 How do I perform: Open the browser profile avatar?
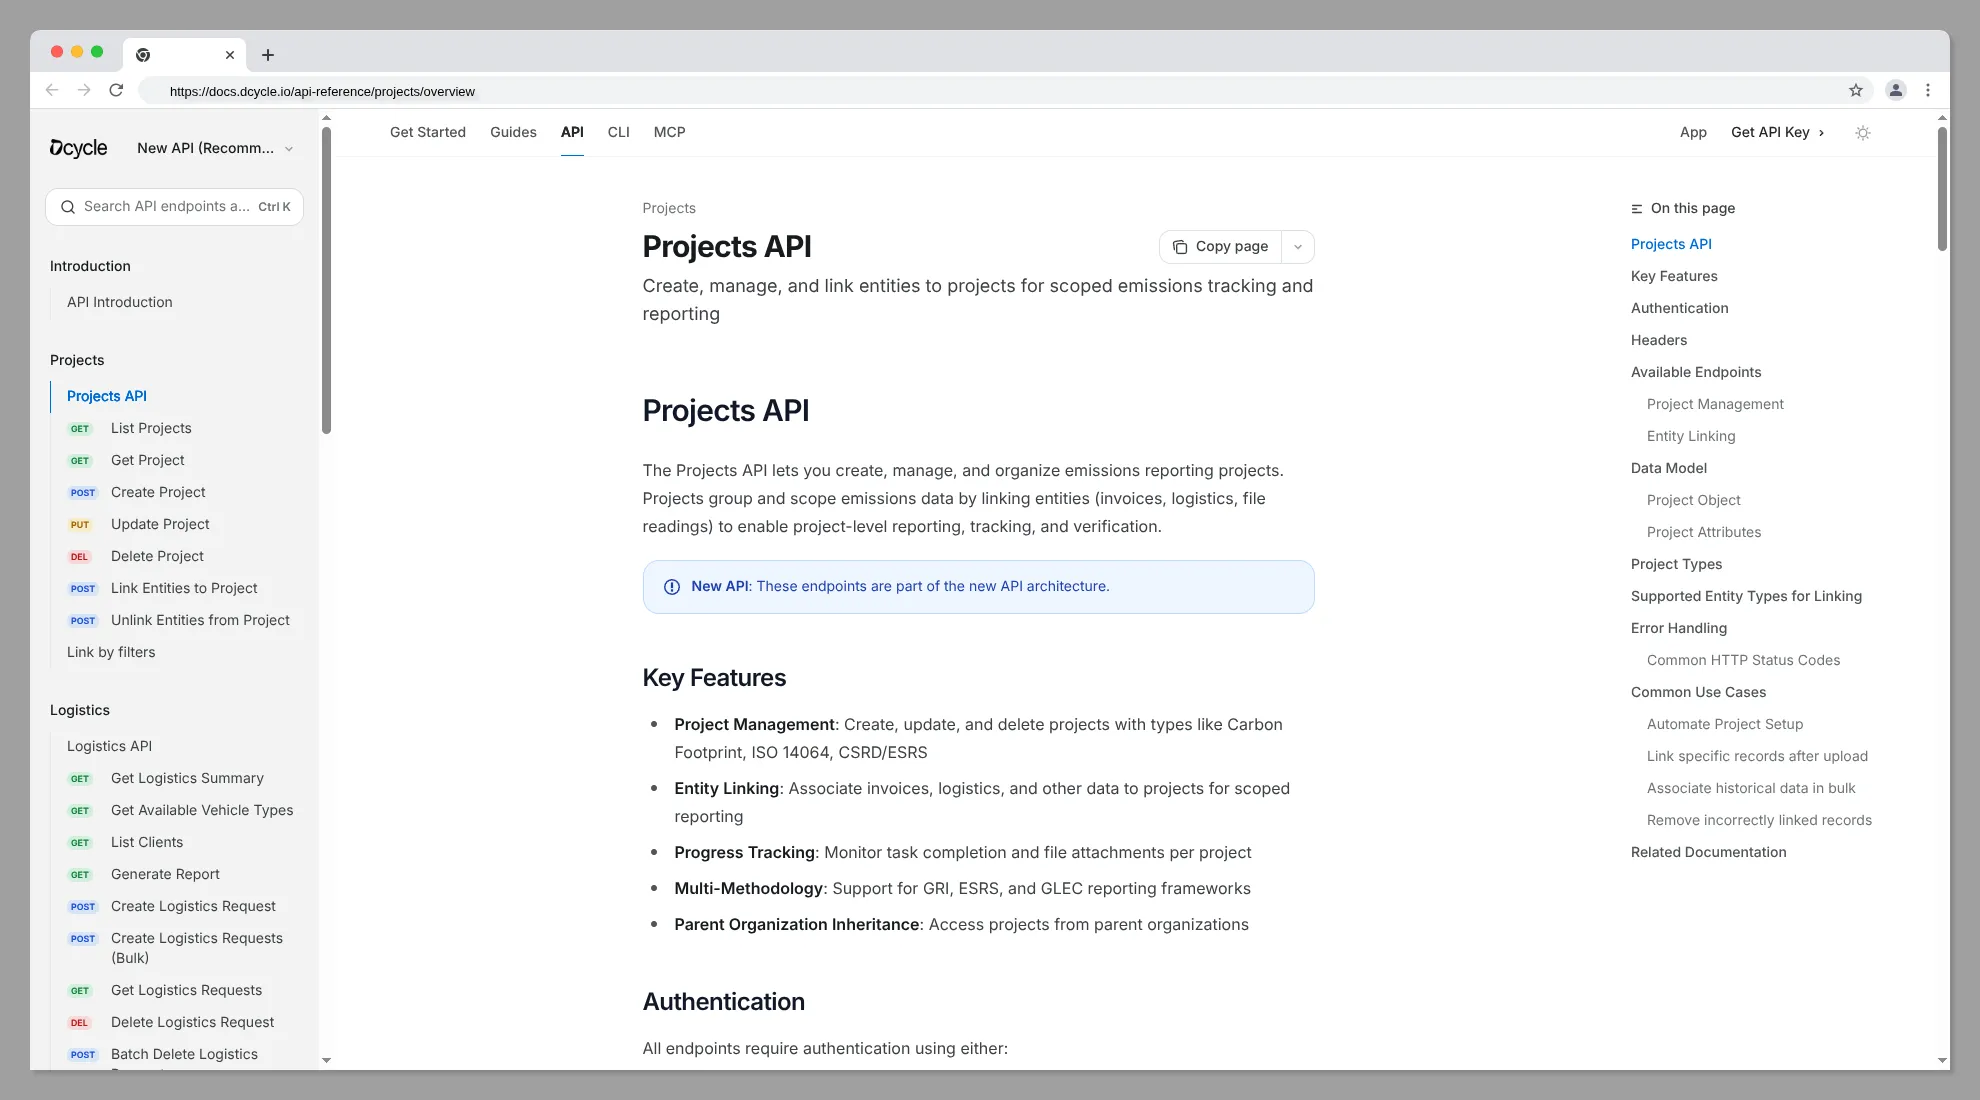click(x=1895, y=90)
